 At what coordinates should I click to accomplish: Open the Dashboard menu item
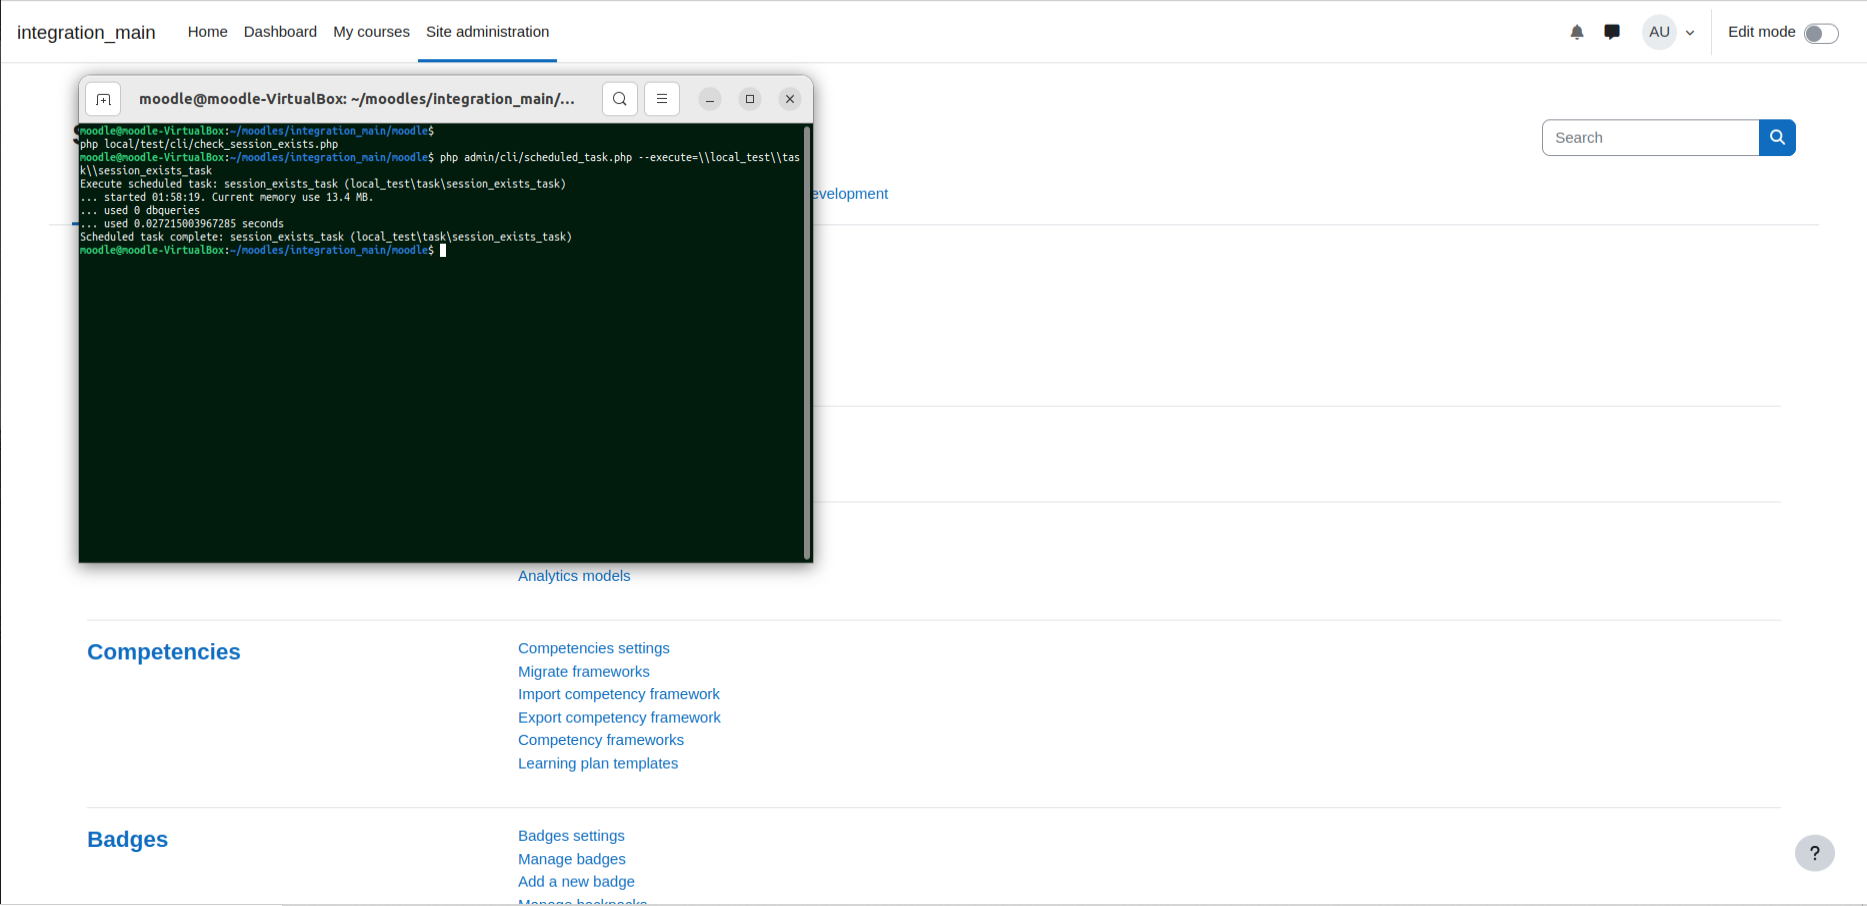280,32
